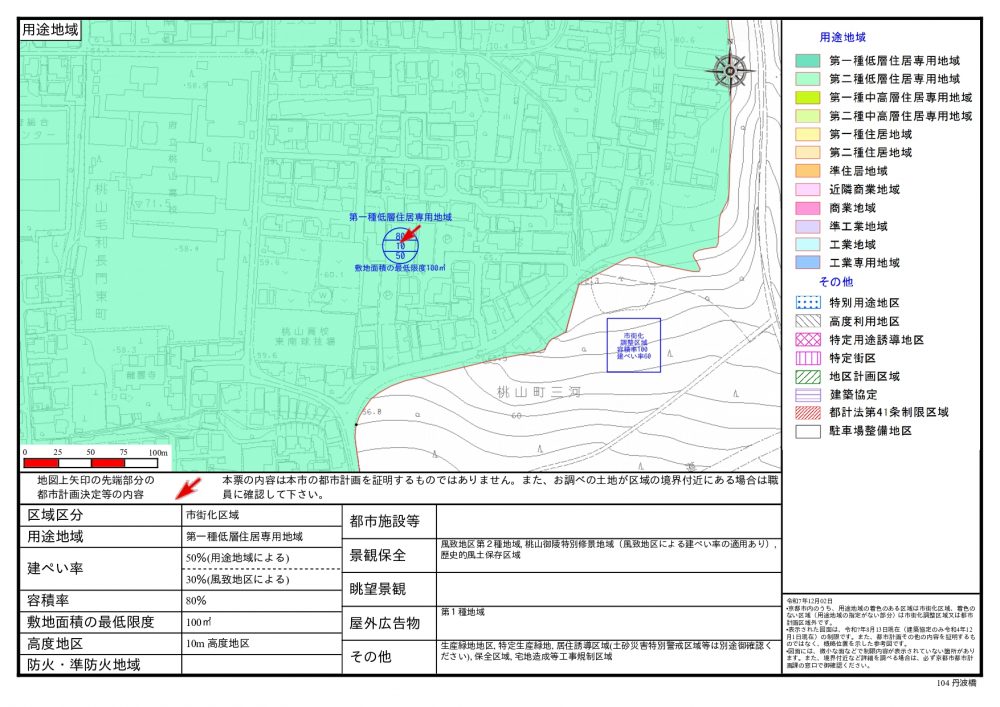Image resolution: width=1000 pixels, height=707 pixels.
Task: Select the 特定街区 vertical stripe icon
Action: [x=807, y=358]
